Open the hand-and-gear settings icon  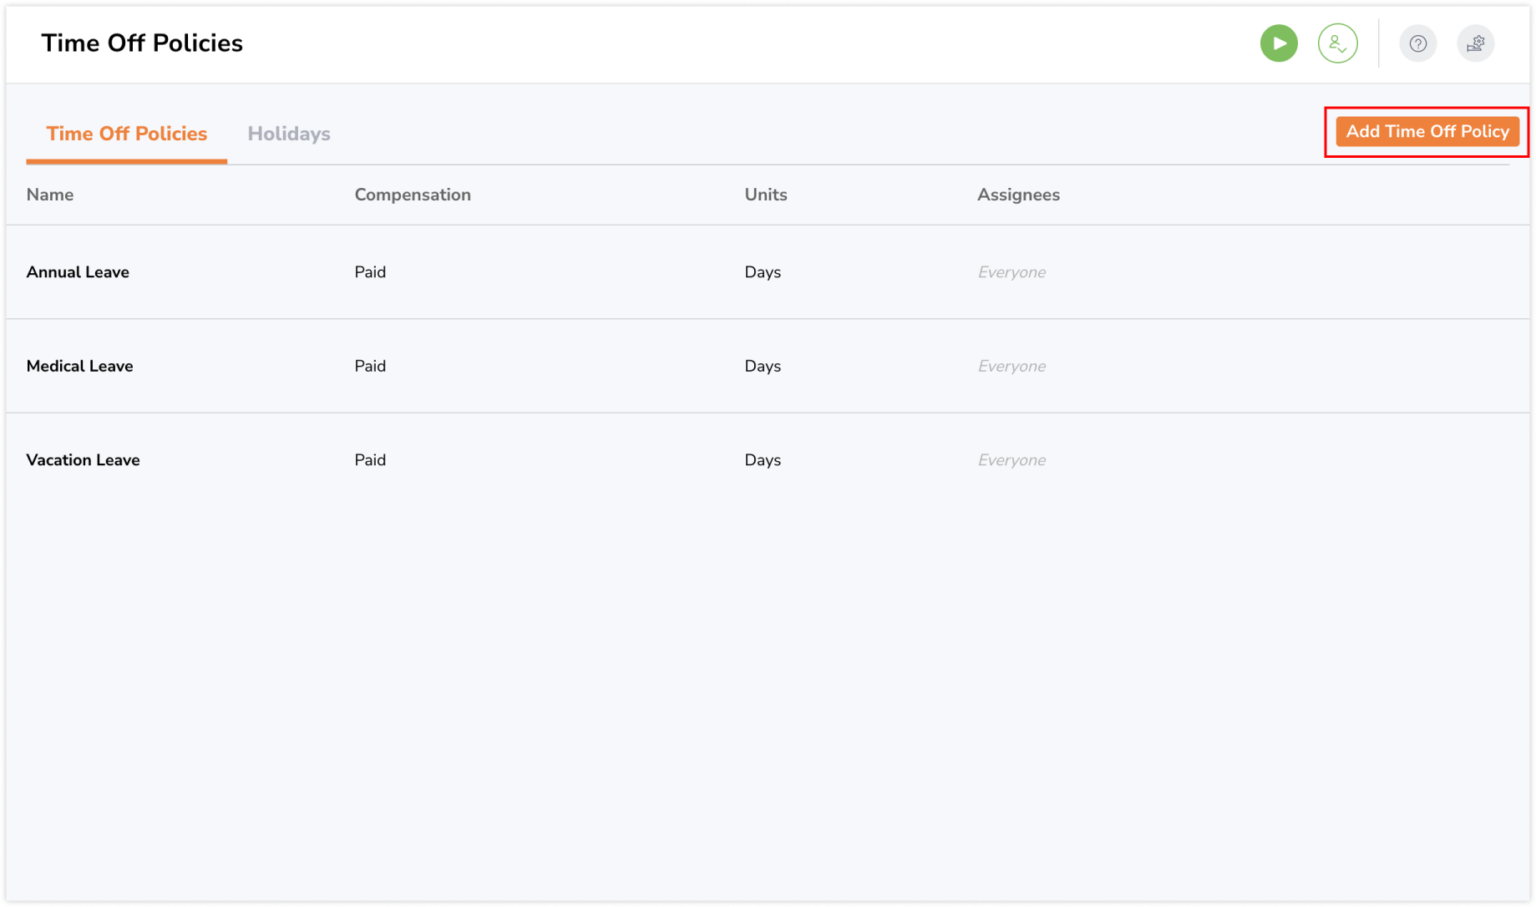[x=1475, y=43]
